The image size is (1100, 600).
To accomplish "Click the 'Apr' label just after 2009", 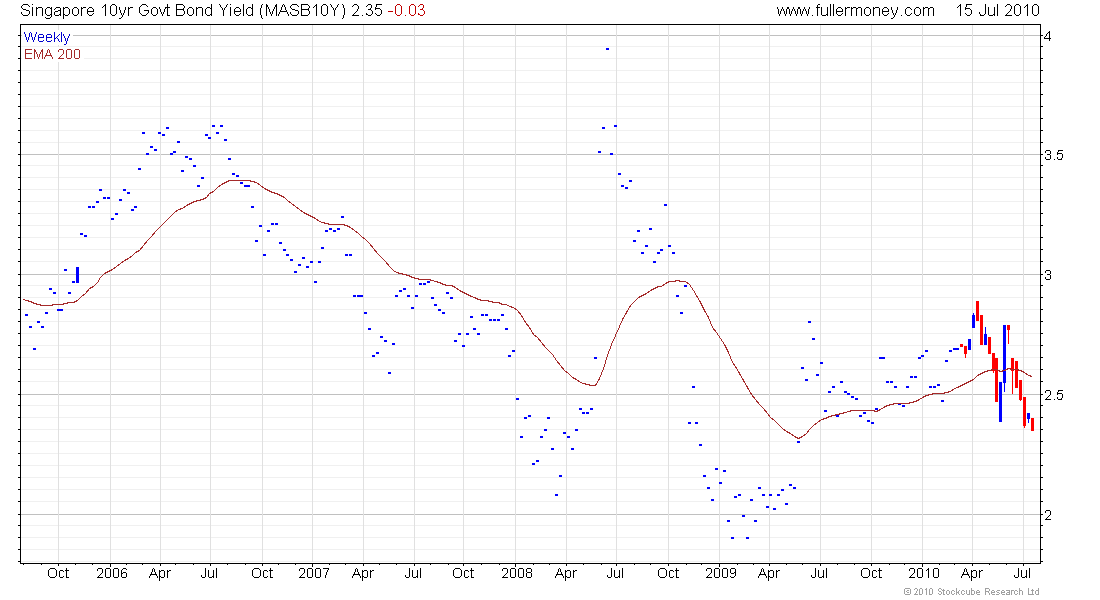I will (768, 573).
